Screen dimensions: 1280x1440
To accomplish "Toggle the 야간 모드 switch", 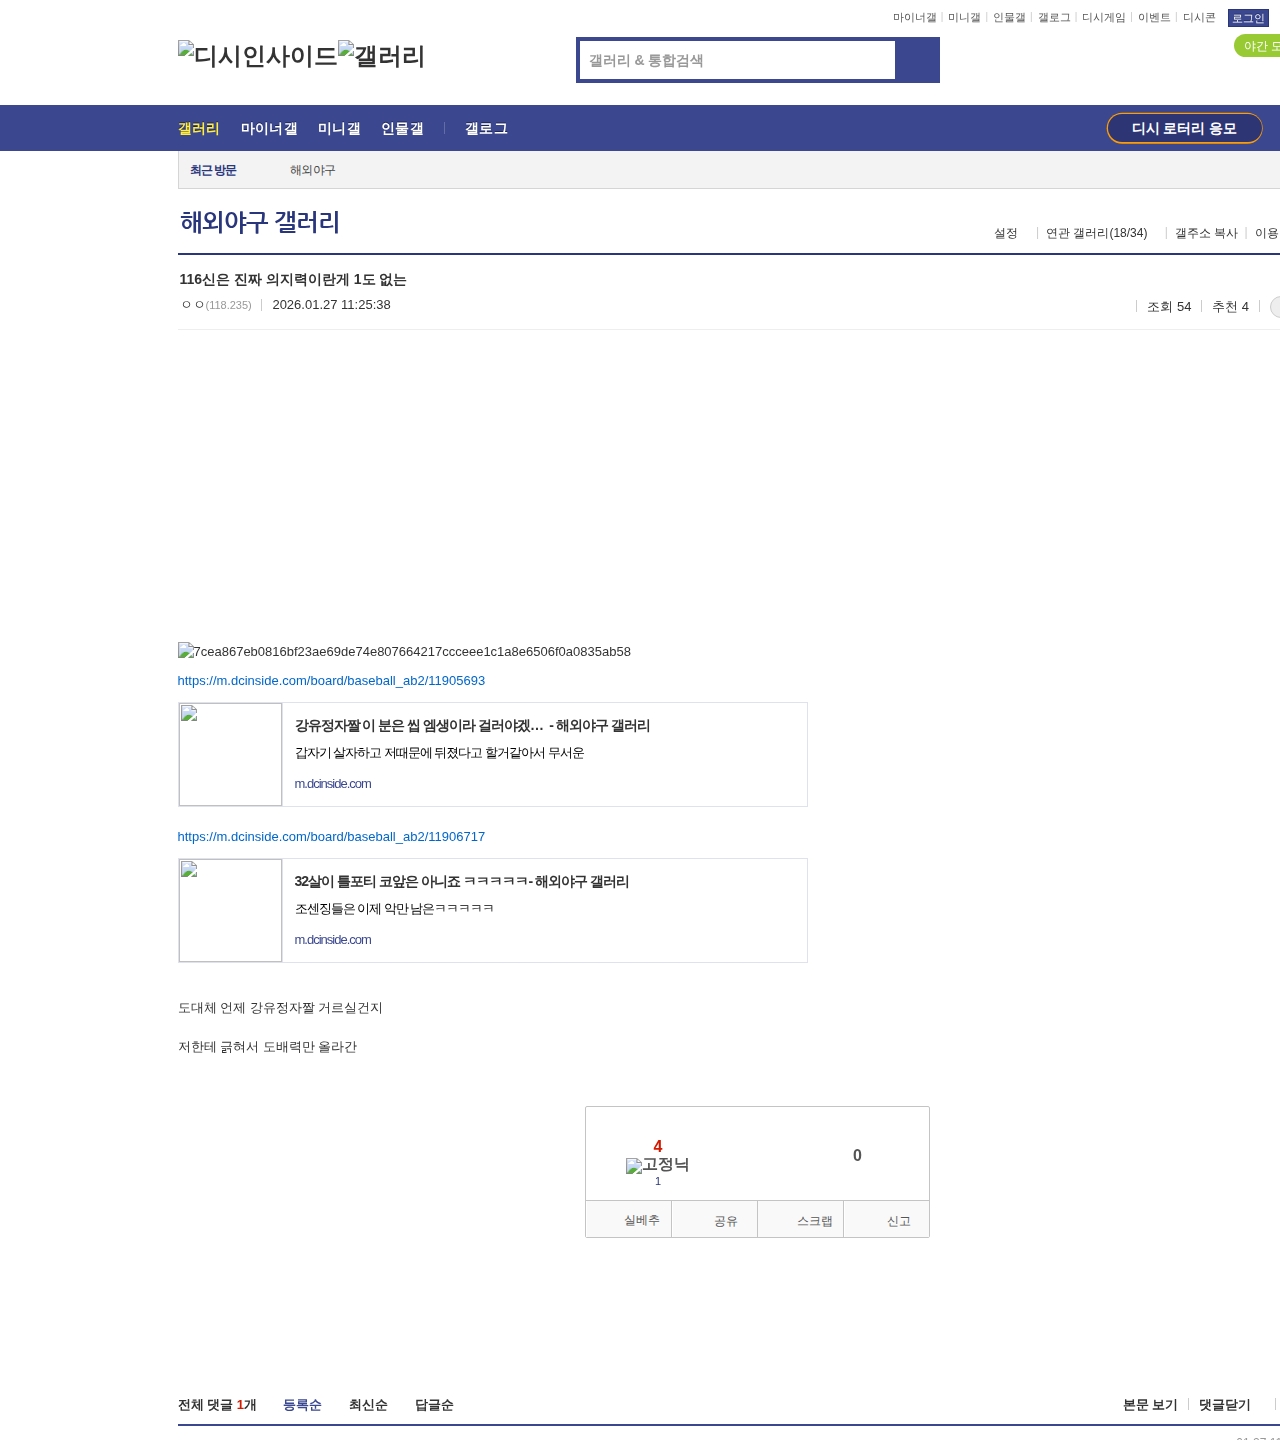I will tap(1258, 46).
